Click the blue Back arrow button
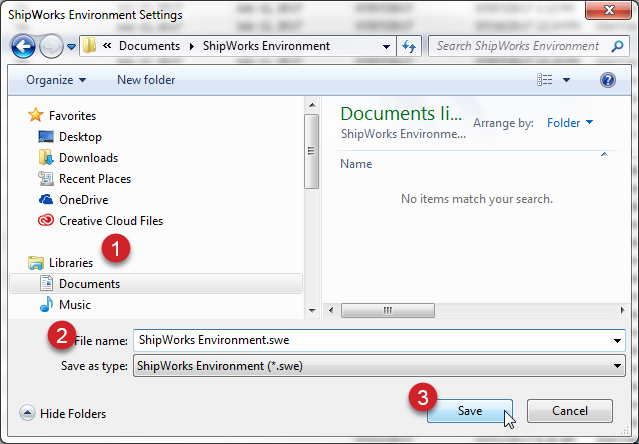 click(23, 46)
